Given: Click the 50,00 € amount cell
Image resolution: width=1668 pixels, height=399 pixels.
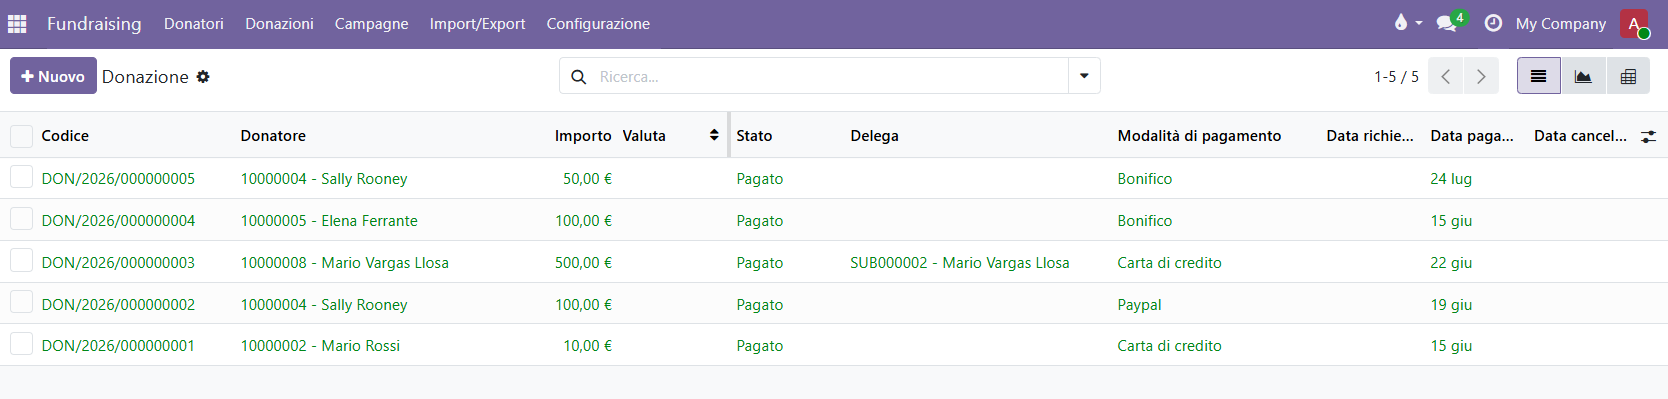Looking at the screenshot, I should 587,178.
